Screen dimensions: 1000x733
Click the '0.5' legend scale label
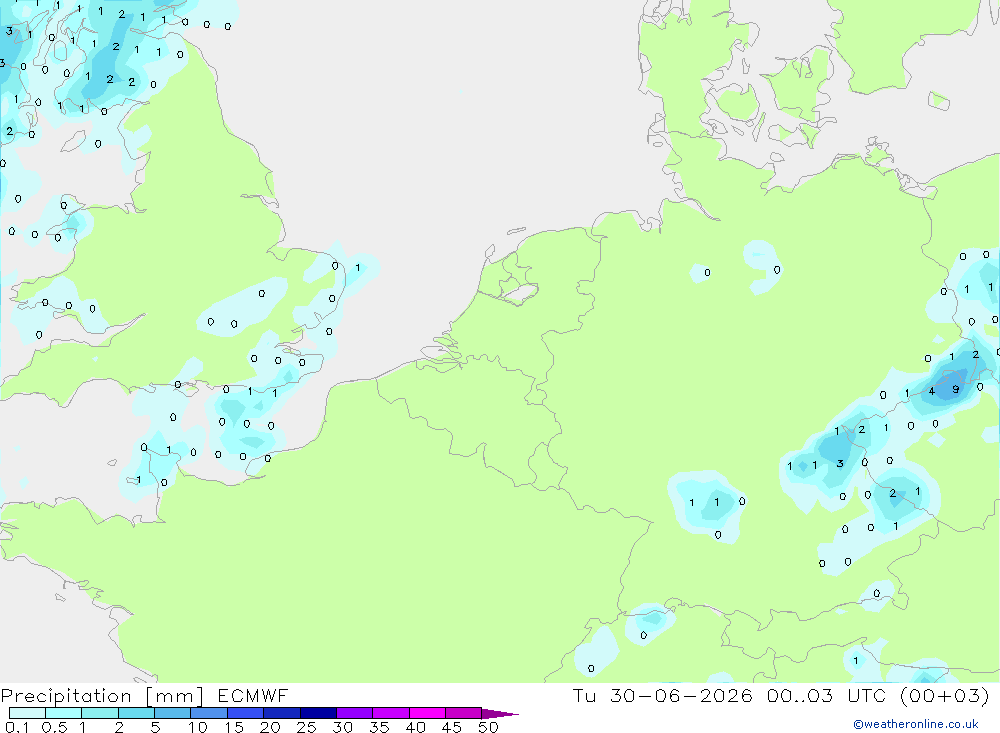(54, 727)
